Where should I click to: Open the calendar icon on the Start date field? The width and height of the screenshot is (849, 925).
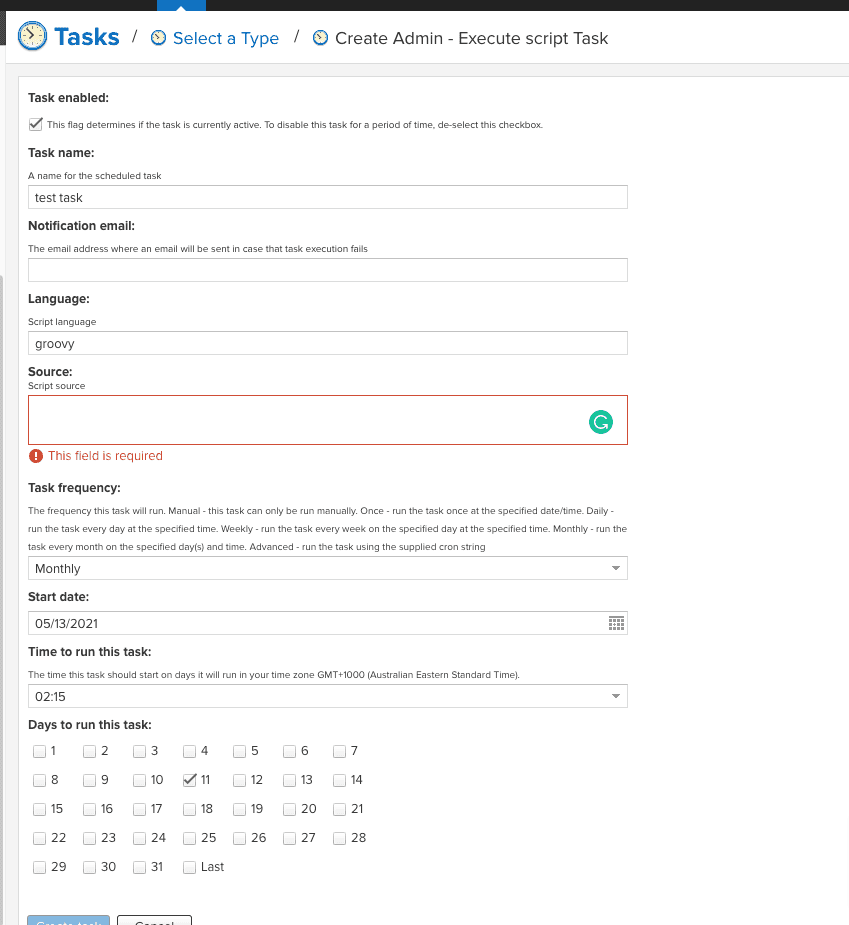(x=617, y=622)
